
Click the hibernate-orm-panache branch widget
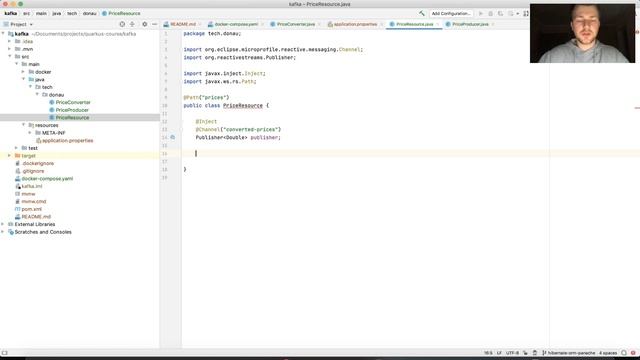568,353
